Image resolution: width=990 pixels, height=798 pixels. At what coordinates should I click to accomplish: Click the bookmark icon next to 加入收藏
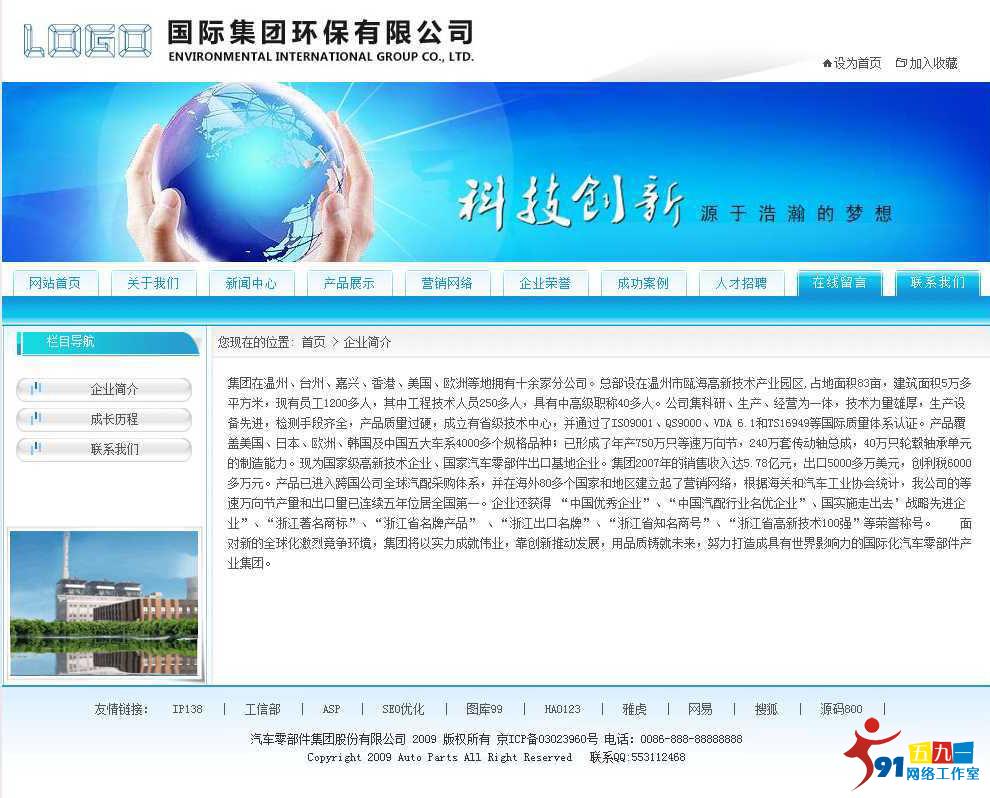click(x=902, y=62)
